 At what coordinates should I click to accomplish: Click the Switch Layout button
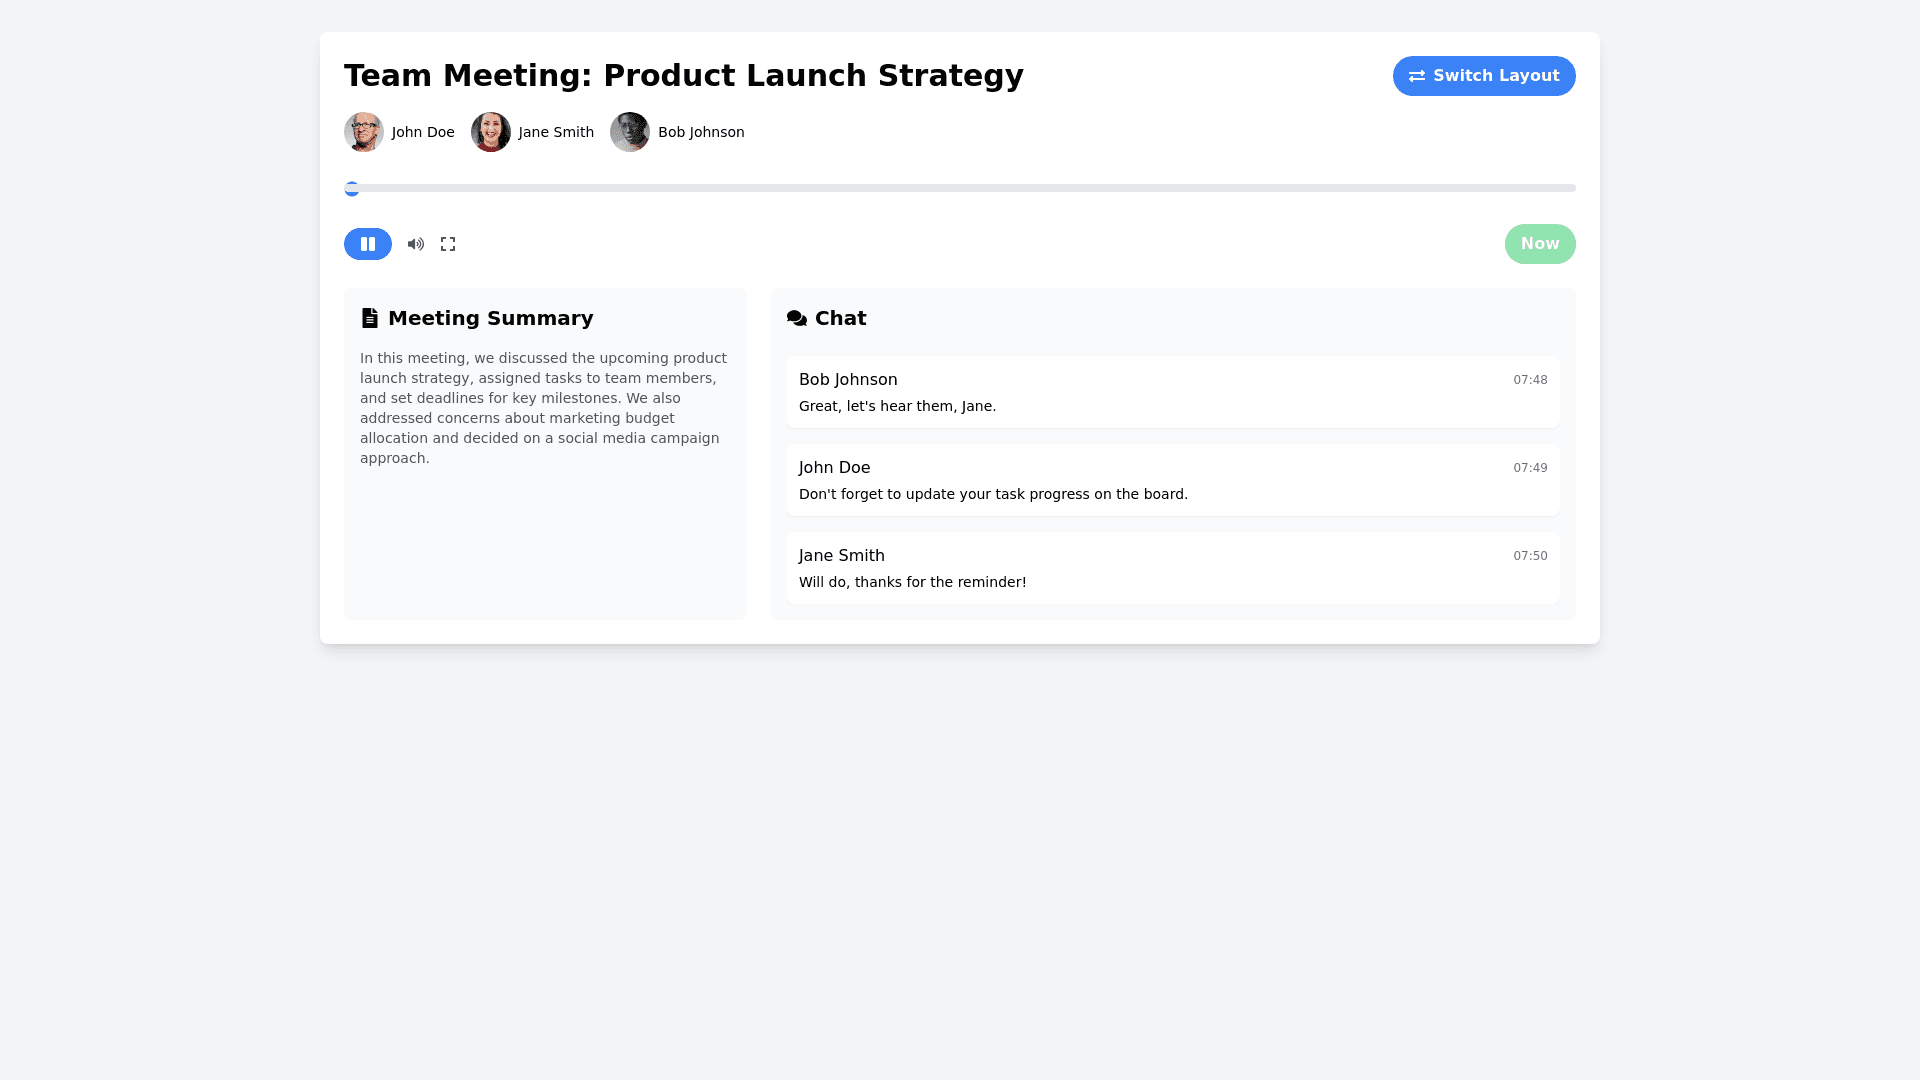[x=1484, y=76]
